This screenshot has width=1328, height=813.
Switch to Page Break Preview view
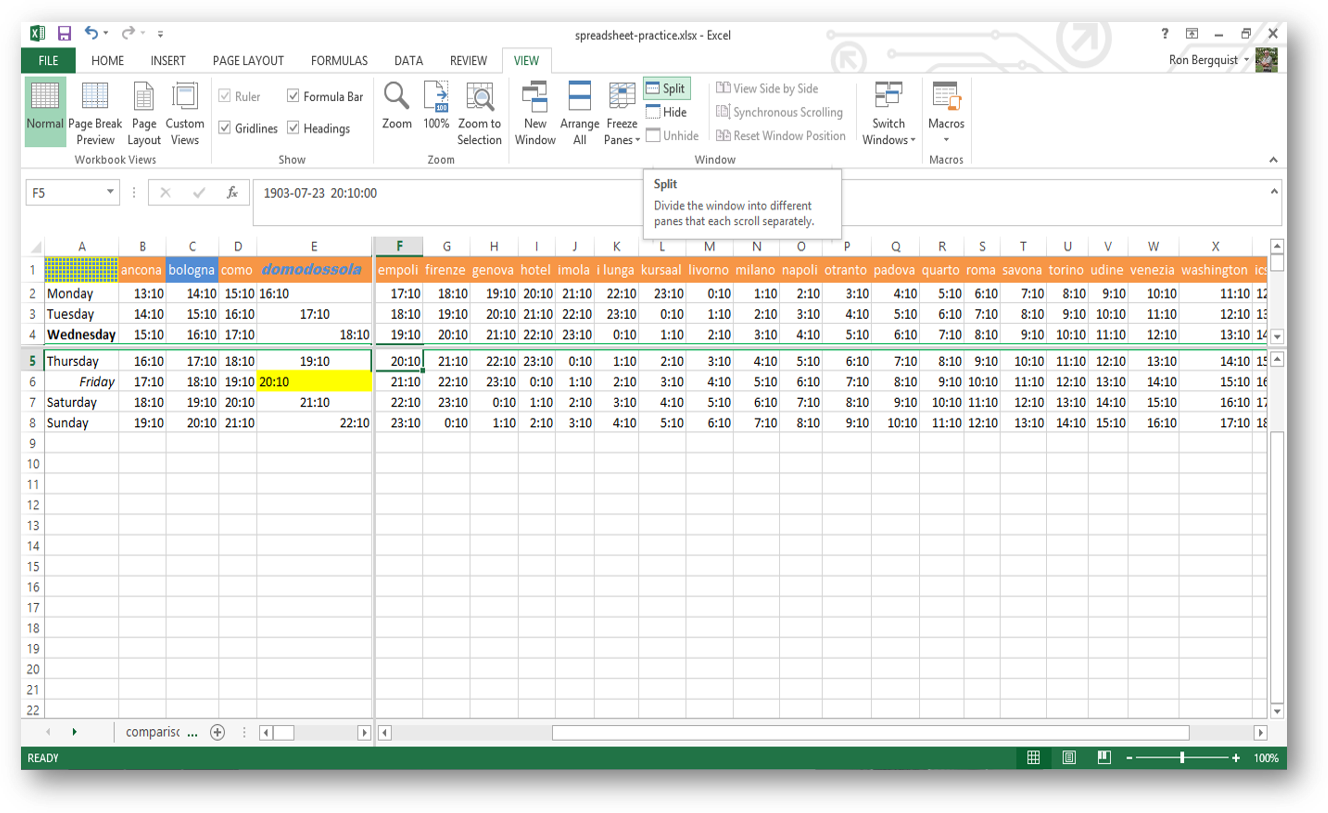pyautogui.click(x=95, y=113)
